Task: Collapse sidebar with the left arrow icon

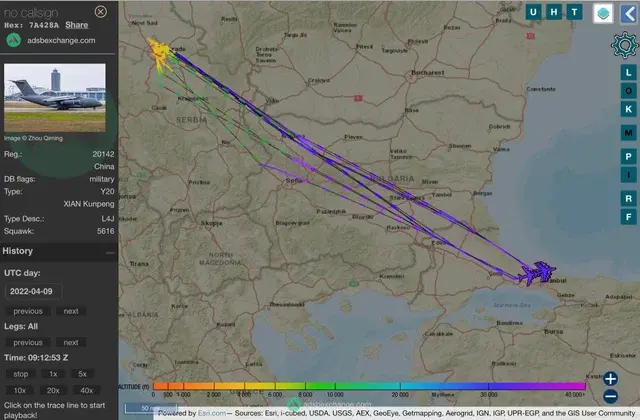Action: 629,13
